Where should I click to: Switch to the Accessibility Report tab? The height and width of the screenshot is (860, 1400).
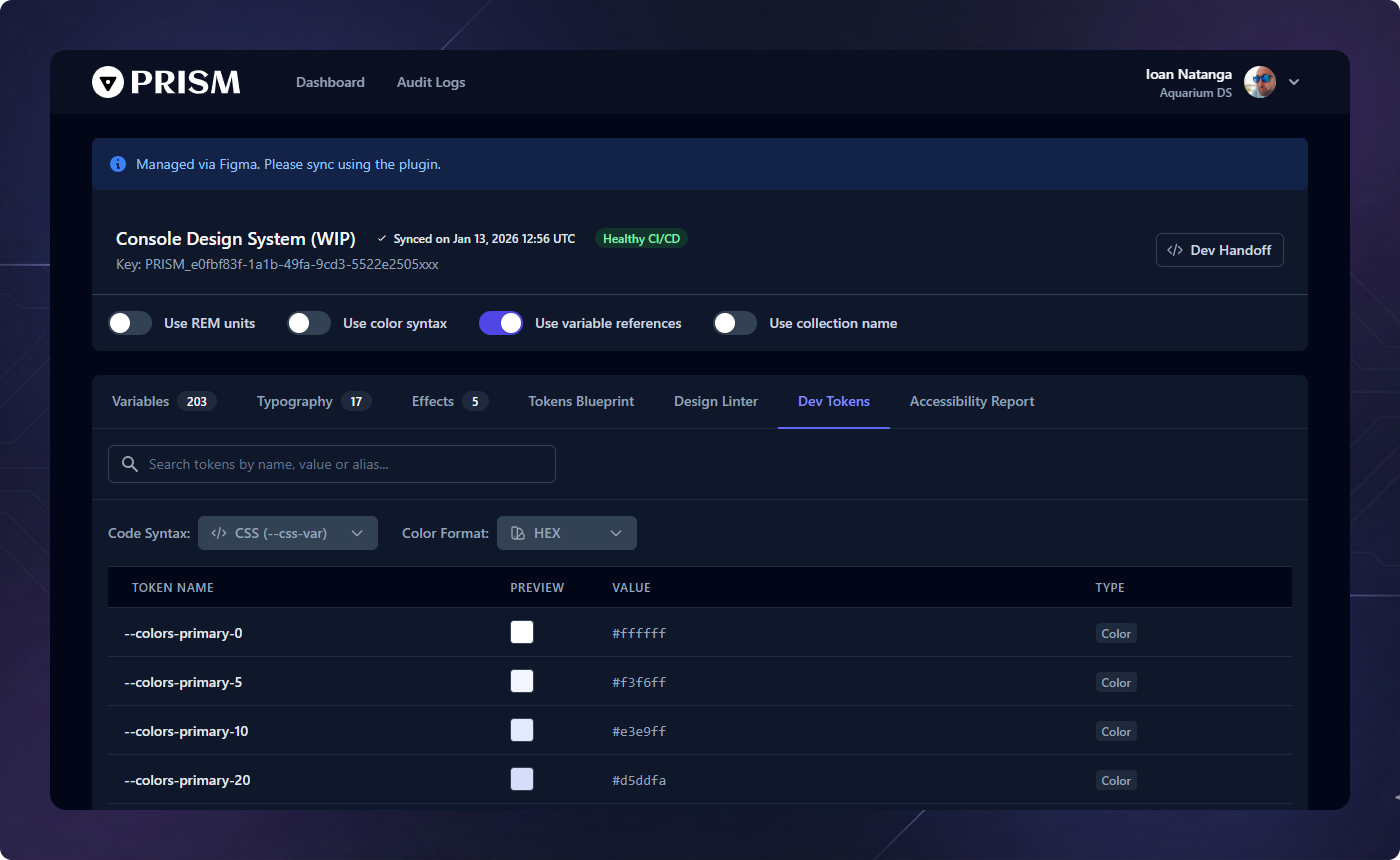(x=971, y=401)
